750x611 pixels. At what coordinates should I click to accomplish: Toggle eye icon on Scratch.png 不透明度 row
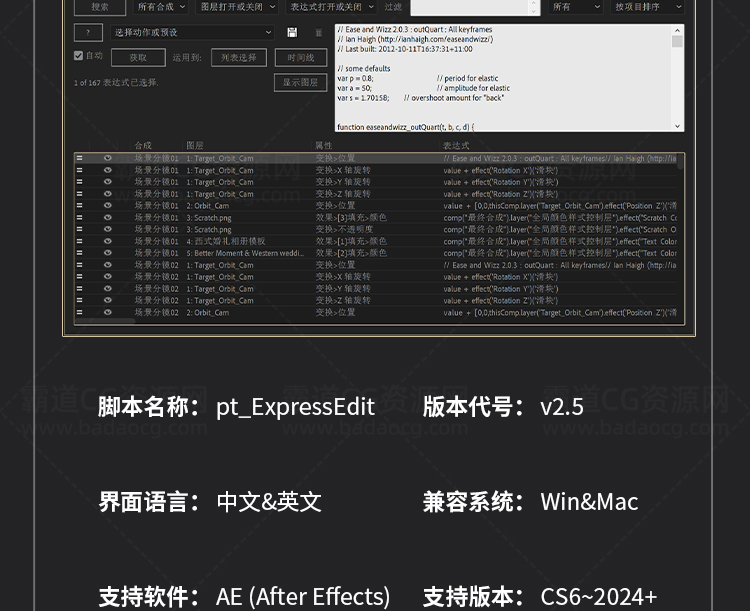[108, 229]
